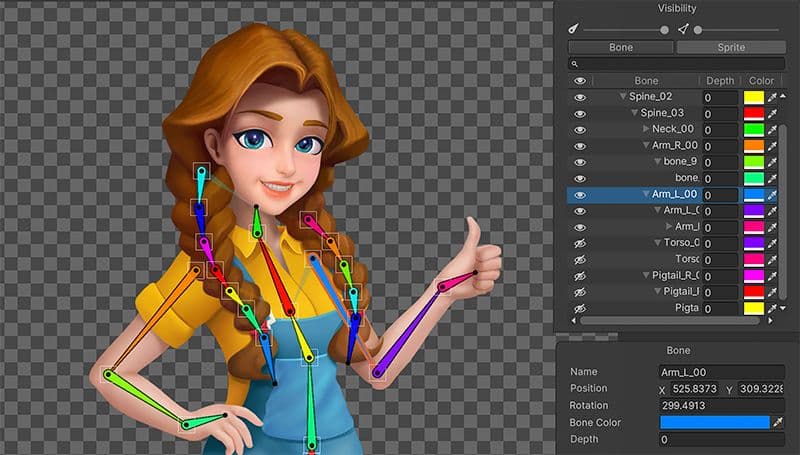Sort by the Depth column header
The image size is (800, 455).
coord(719,80)
